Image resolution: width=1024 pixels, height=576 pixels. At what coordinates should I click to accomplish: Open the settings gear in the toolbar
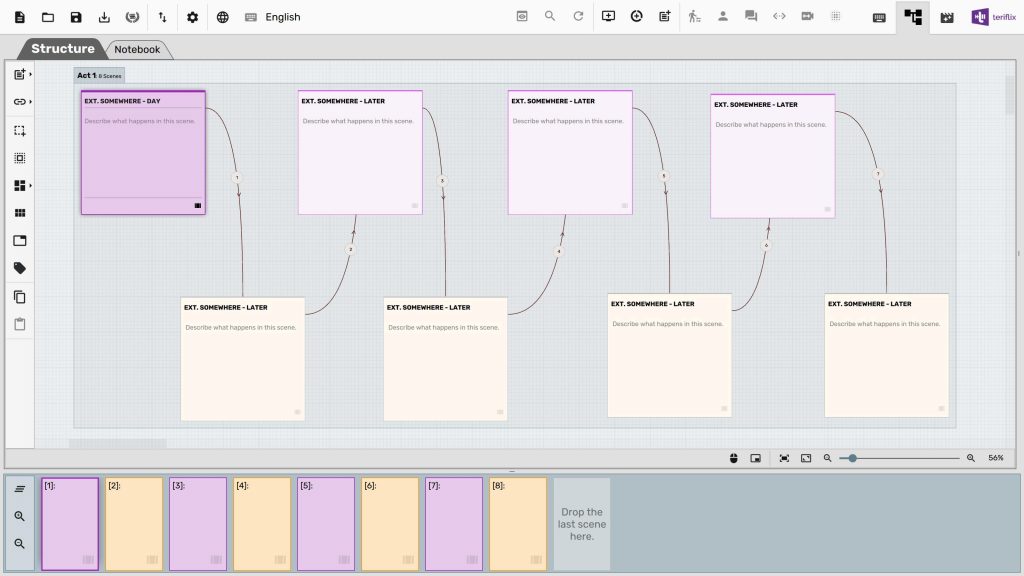click(193, 17)
